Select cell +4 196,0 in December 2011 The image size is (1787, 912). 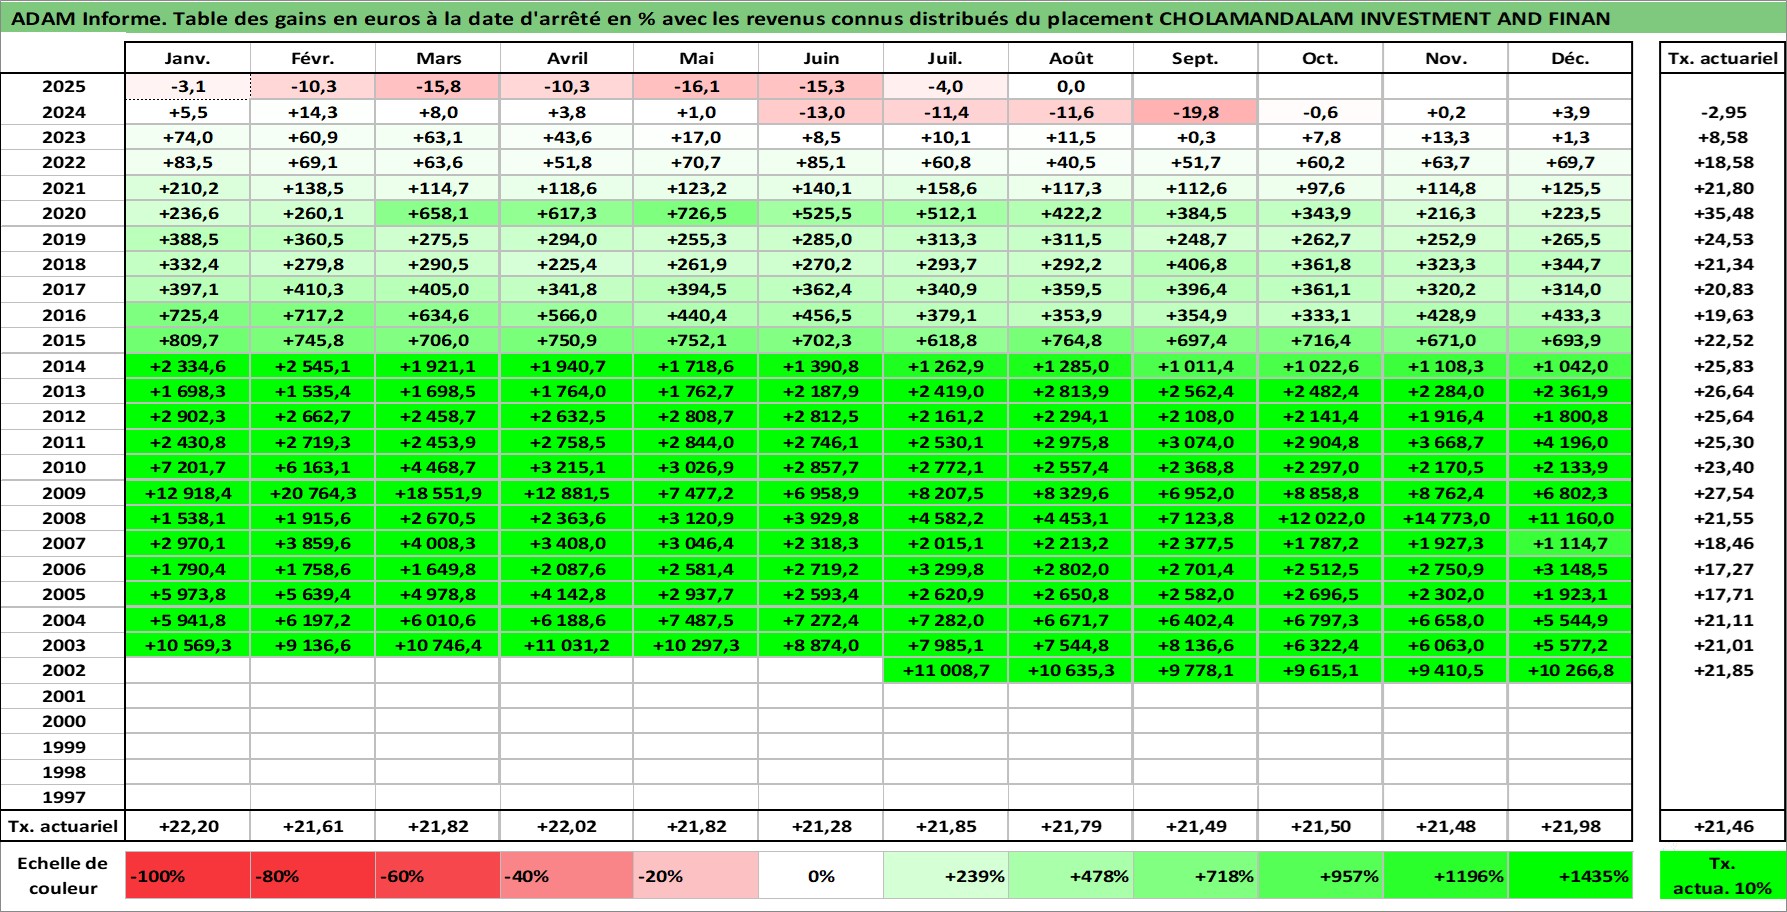coord(1570,442)
